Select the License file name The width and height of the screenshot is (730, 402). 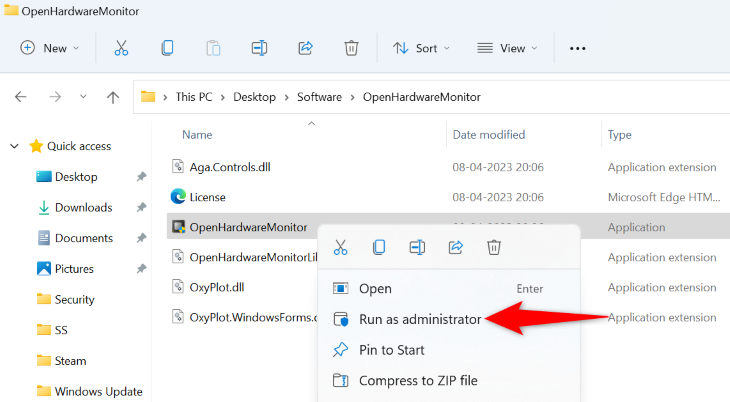pos(207,197)
